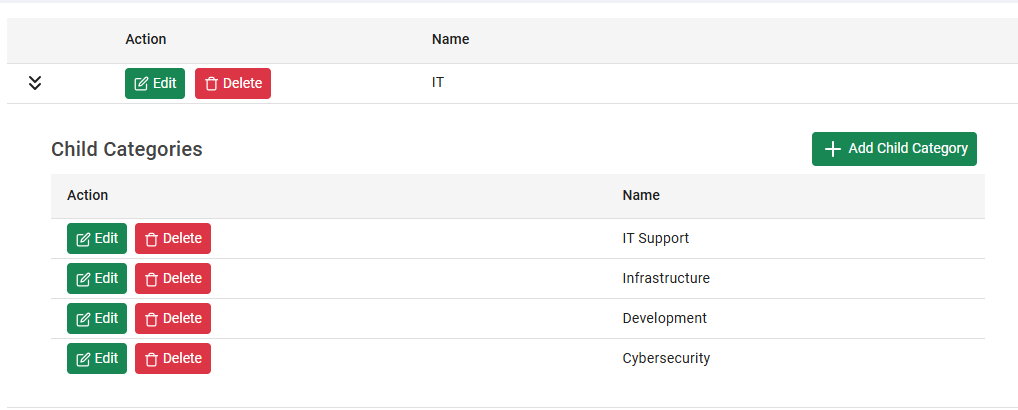Click the Name column header of child table

(x=641, y=195)
